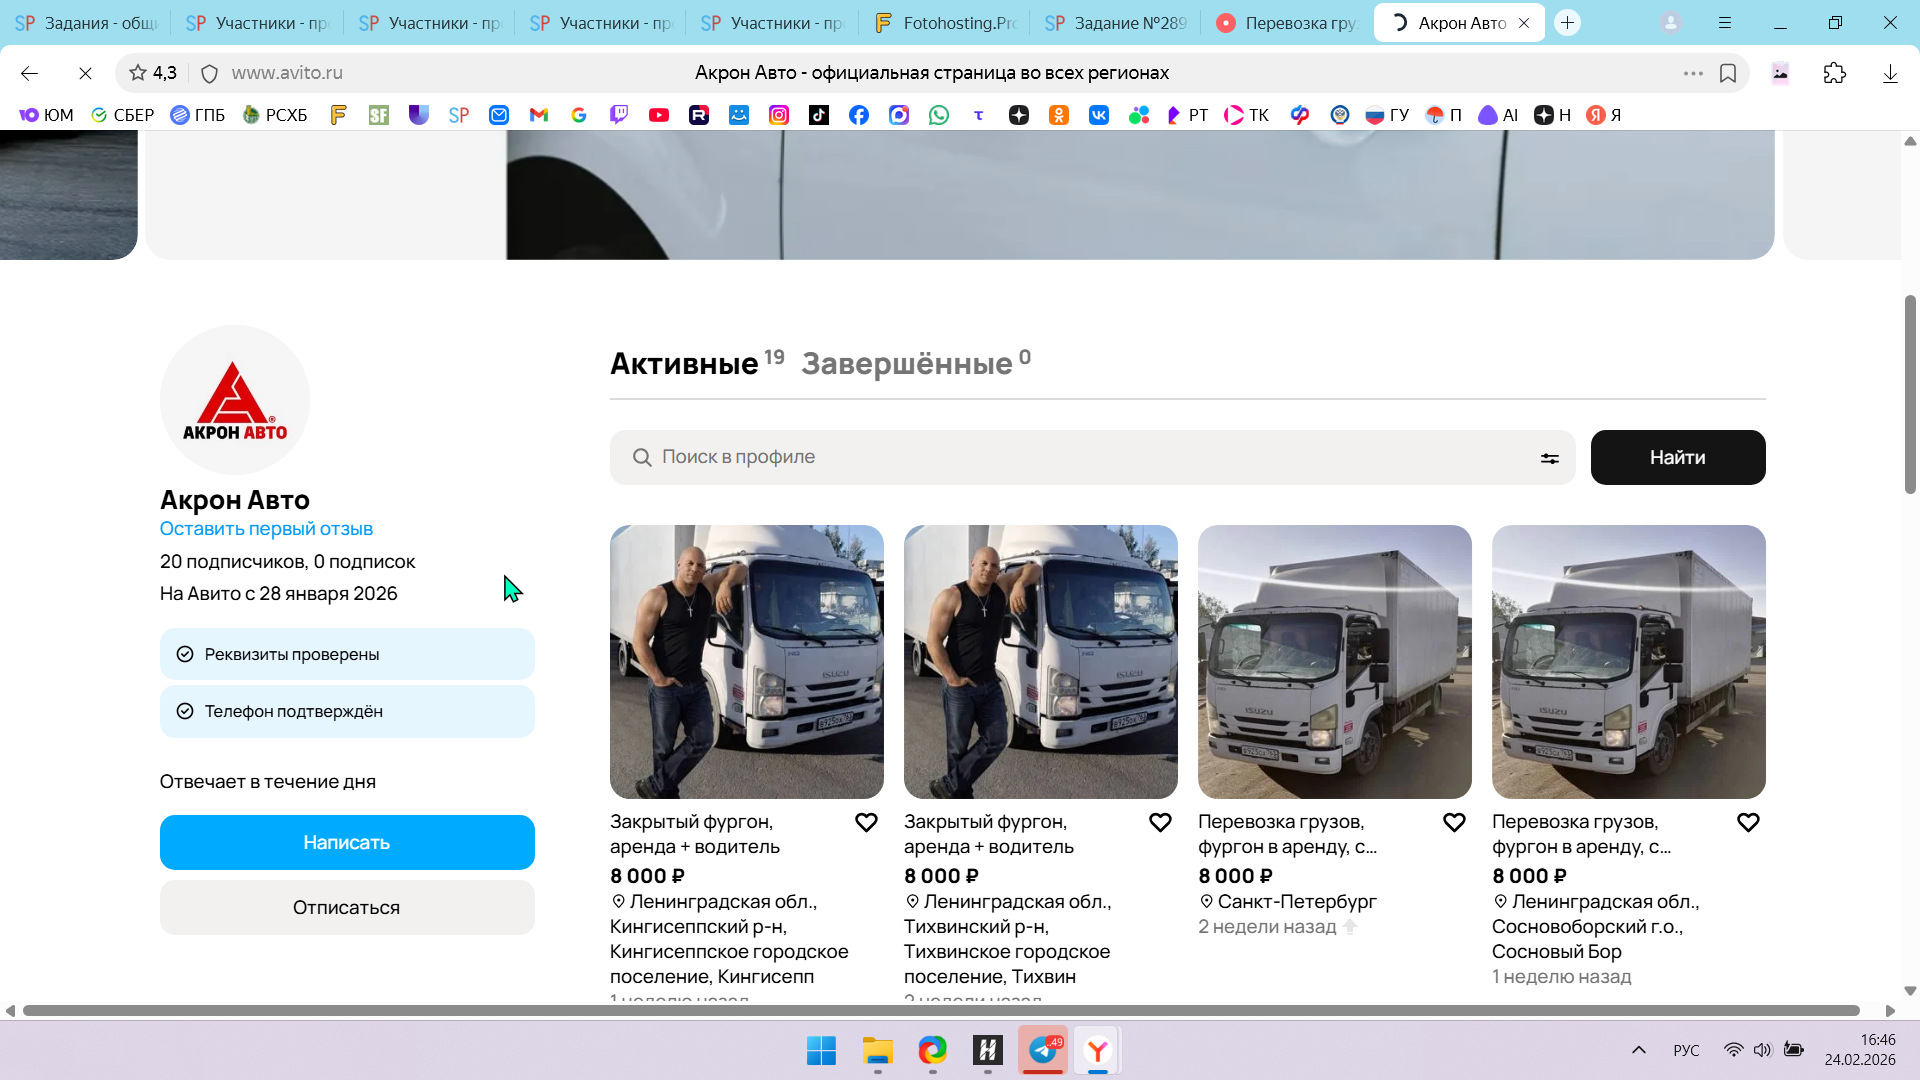The image size is (1920, 1080).
Task: Click the YouTube bookmark icon
Action: (659, 115)
